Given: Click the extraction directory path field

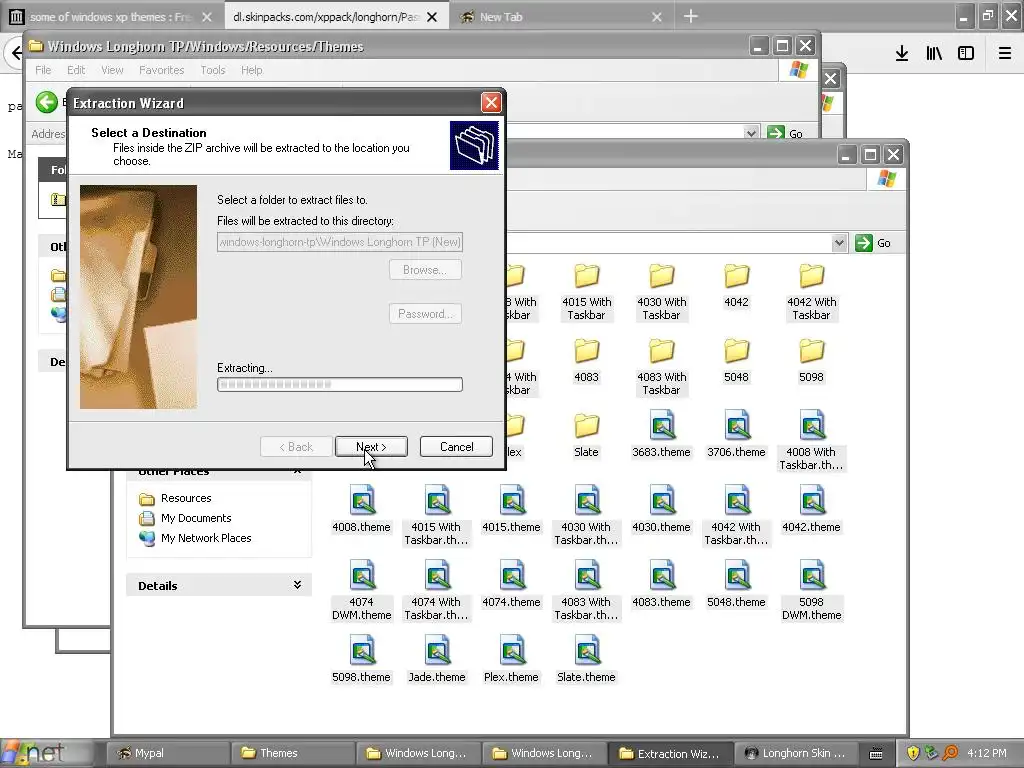Looking at the screenshot, I should 340,242.
